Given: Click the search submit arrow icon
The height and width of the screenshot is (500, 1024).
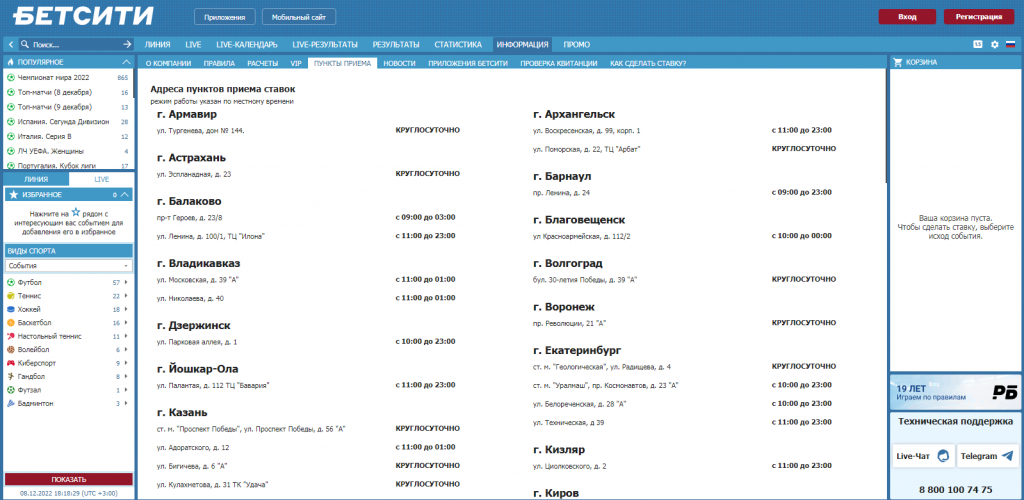Looking at the screenshot, I should point(127,45).
